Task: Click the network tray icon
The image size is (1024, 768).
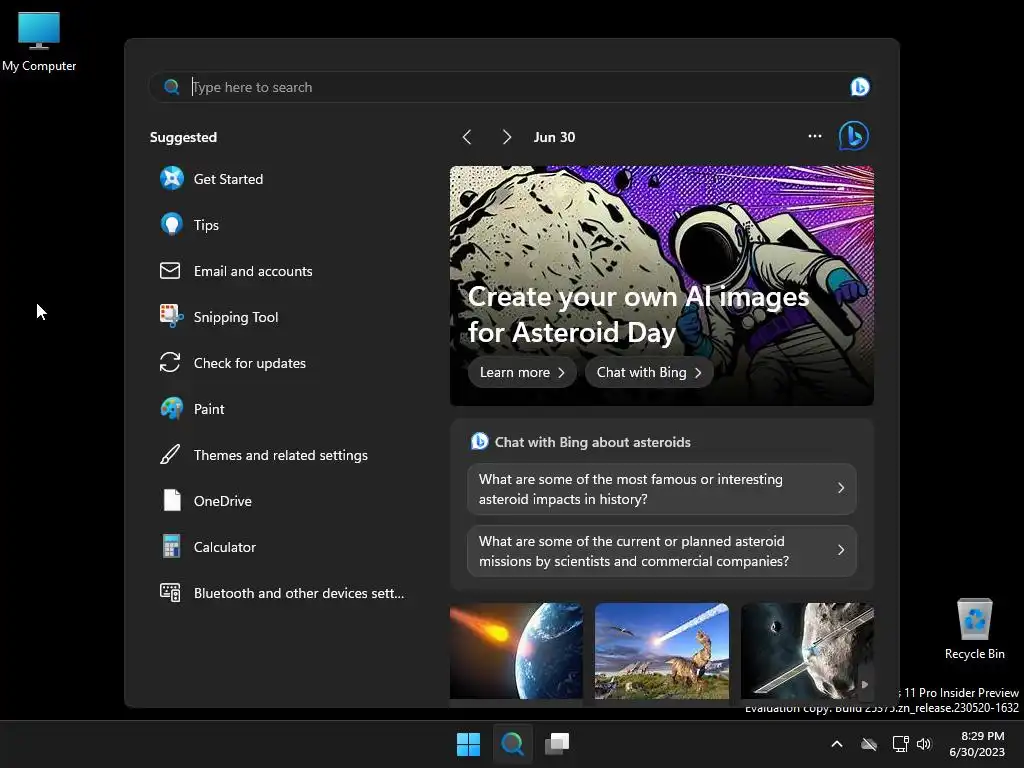Action: point(900,744)
